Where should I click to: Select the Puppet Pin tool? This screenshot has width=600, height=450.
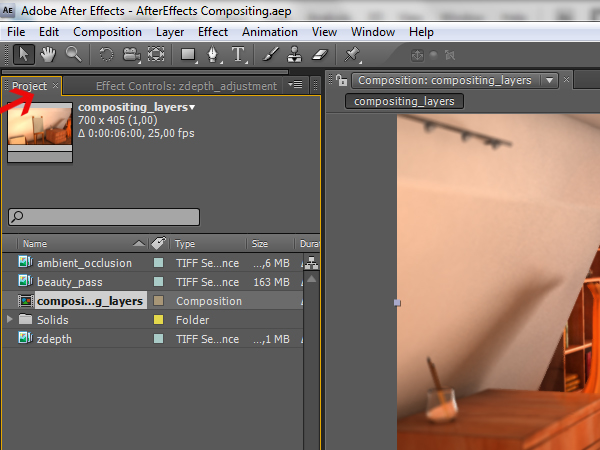point(353,54)
